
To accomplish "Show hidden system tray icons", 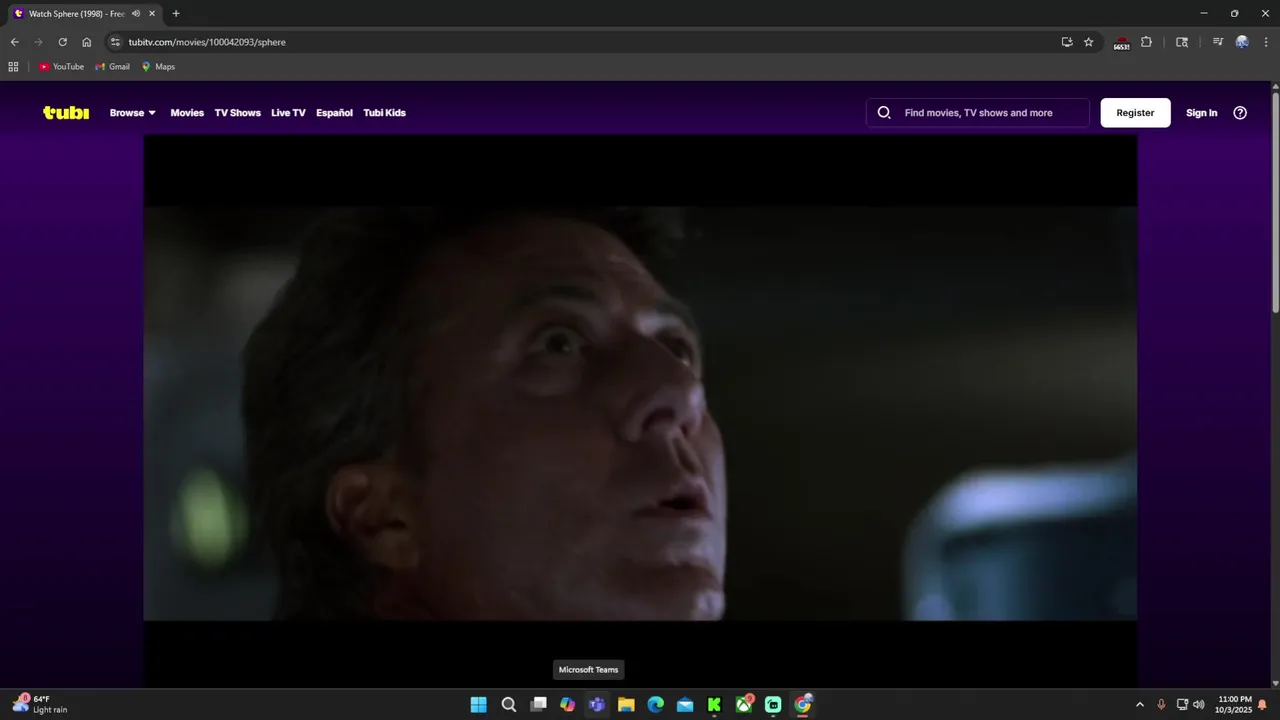I will pyautogui.click(x=1139, y=705).
